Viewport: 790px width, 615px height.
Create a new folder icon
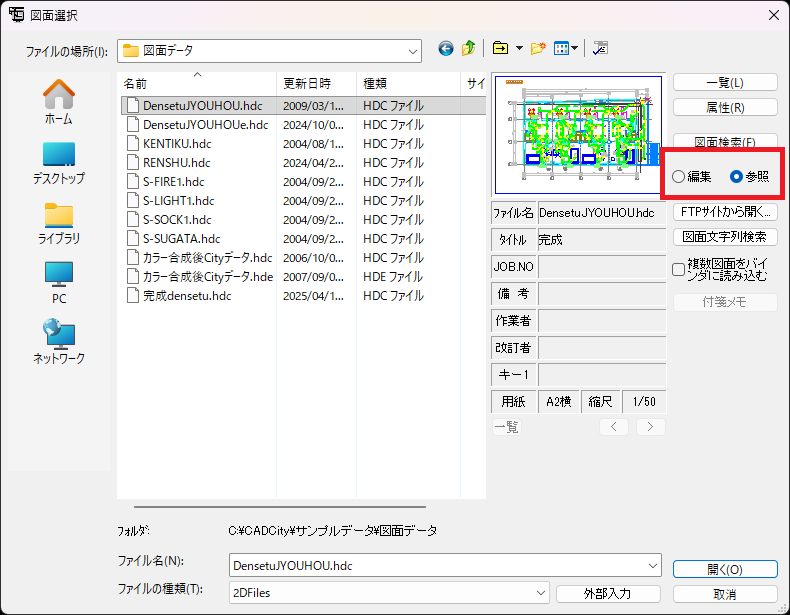click(538, 48)
